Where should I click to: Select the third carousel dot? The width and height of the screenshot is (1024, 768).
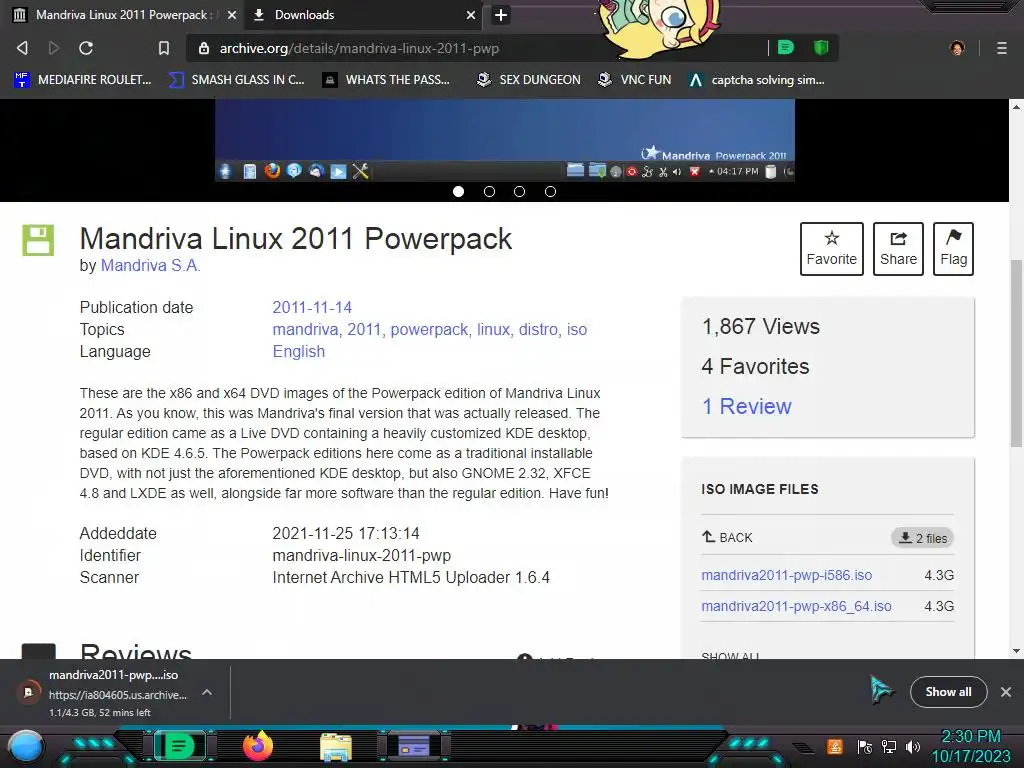coord(519,191)
